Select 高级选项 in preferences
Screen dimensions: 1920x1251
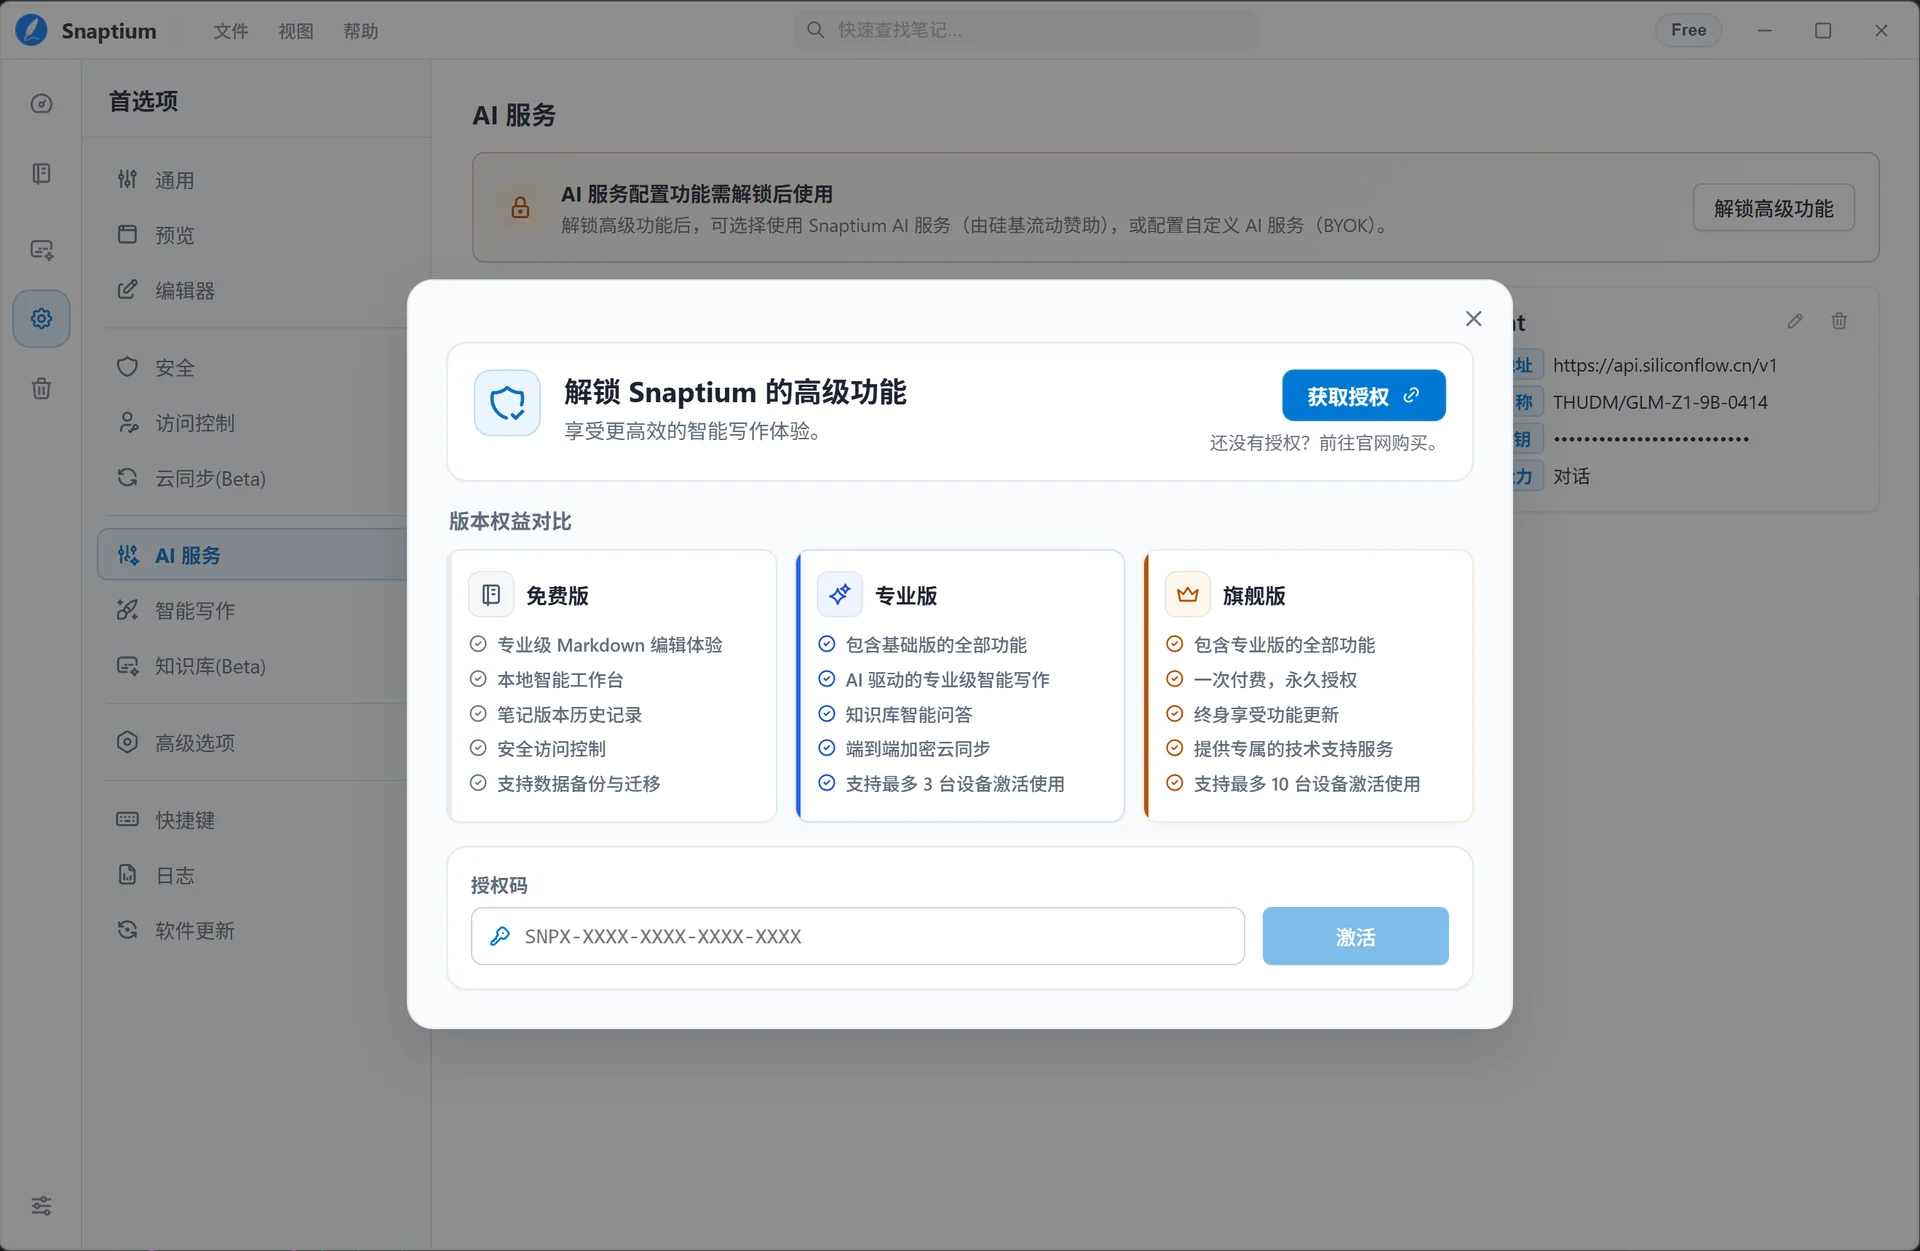255,743
